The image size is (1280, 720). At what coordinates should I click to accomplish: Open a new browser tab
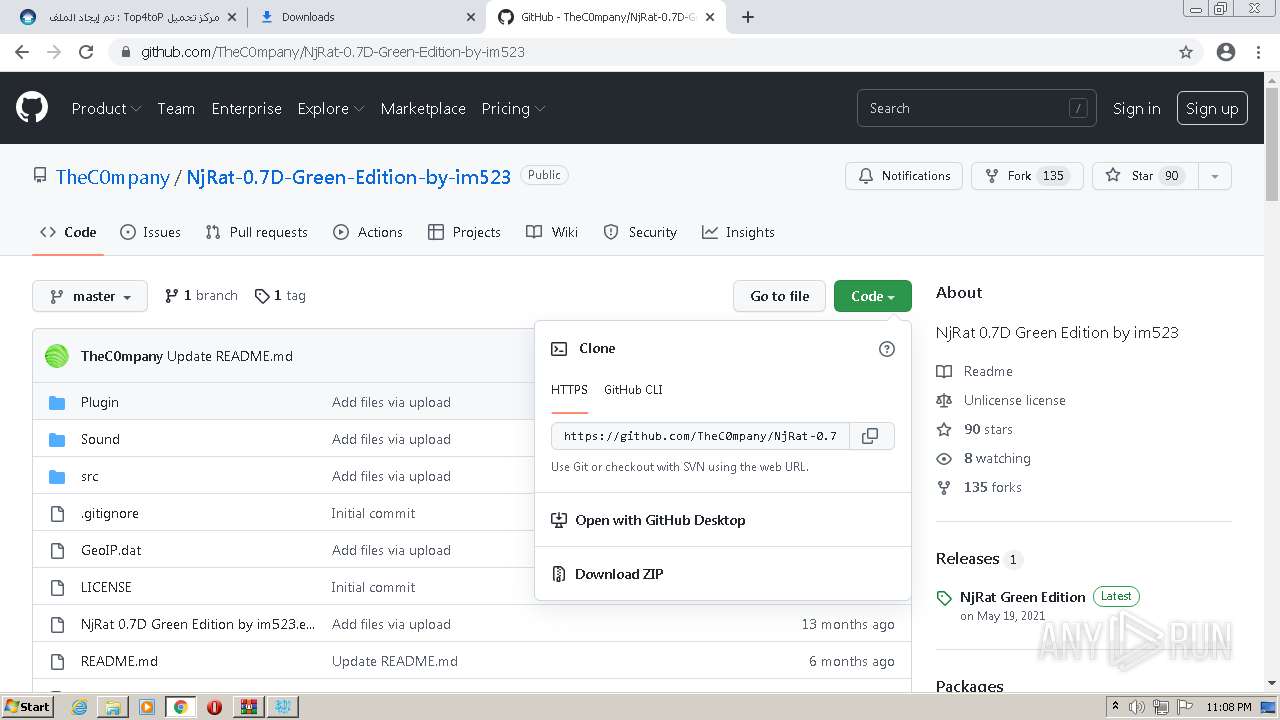pos(748,17)
